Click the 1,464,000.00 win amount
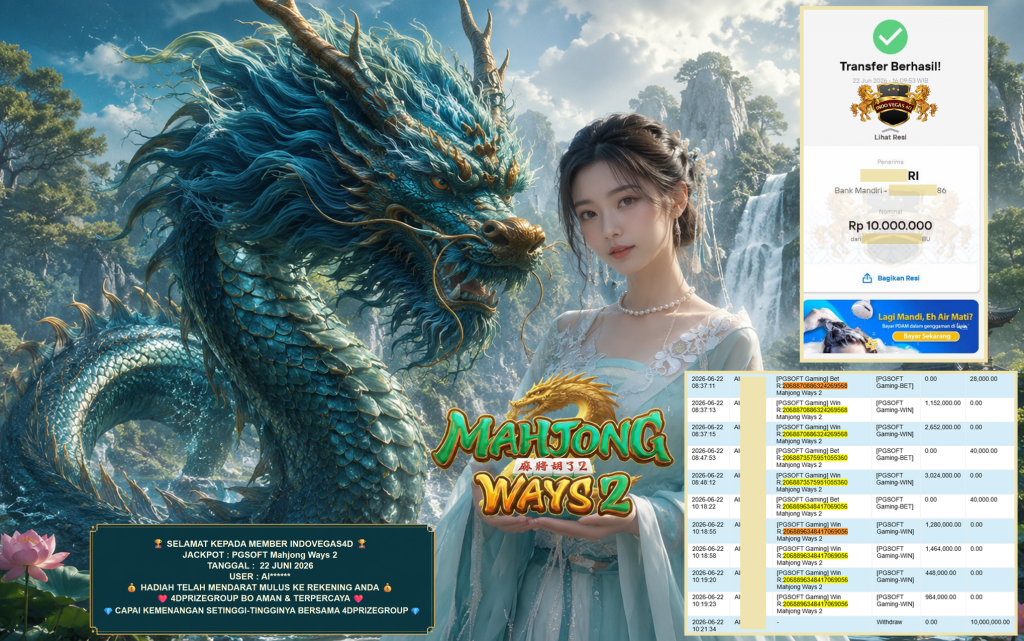This screenshot has height=641, width=1024. click(x=942, y=548)
